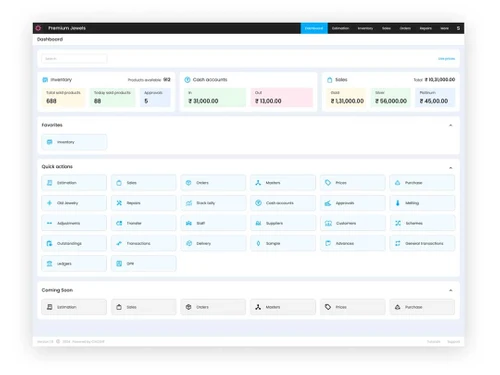Click the Repairs tools icon in Quick actions
Image resolution: width=500 pixels, height=375 pixels.
[119, 203]
